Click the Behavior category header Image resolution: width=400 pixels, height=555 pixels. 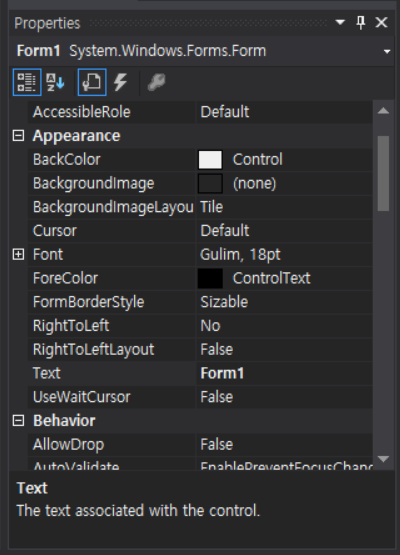(x=64, y=420)
